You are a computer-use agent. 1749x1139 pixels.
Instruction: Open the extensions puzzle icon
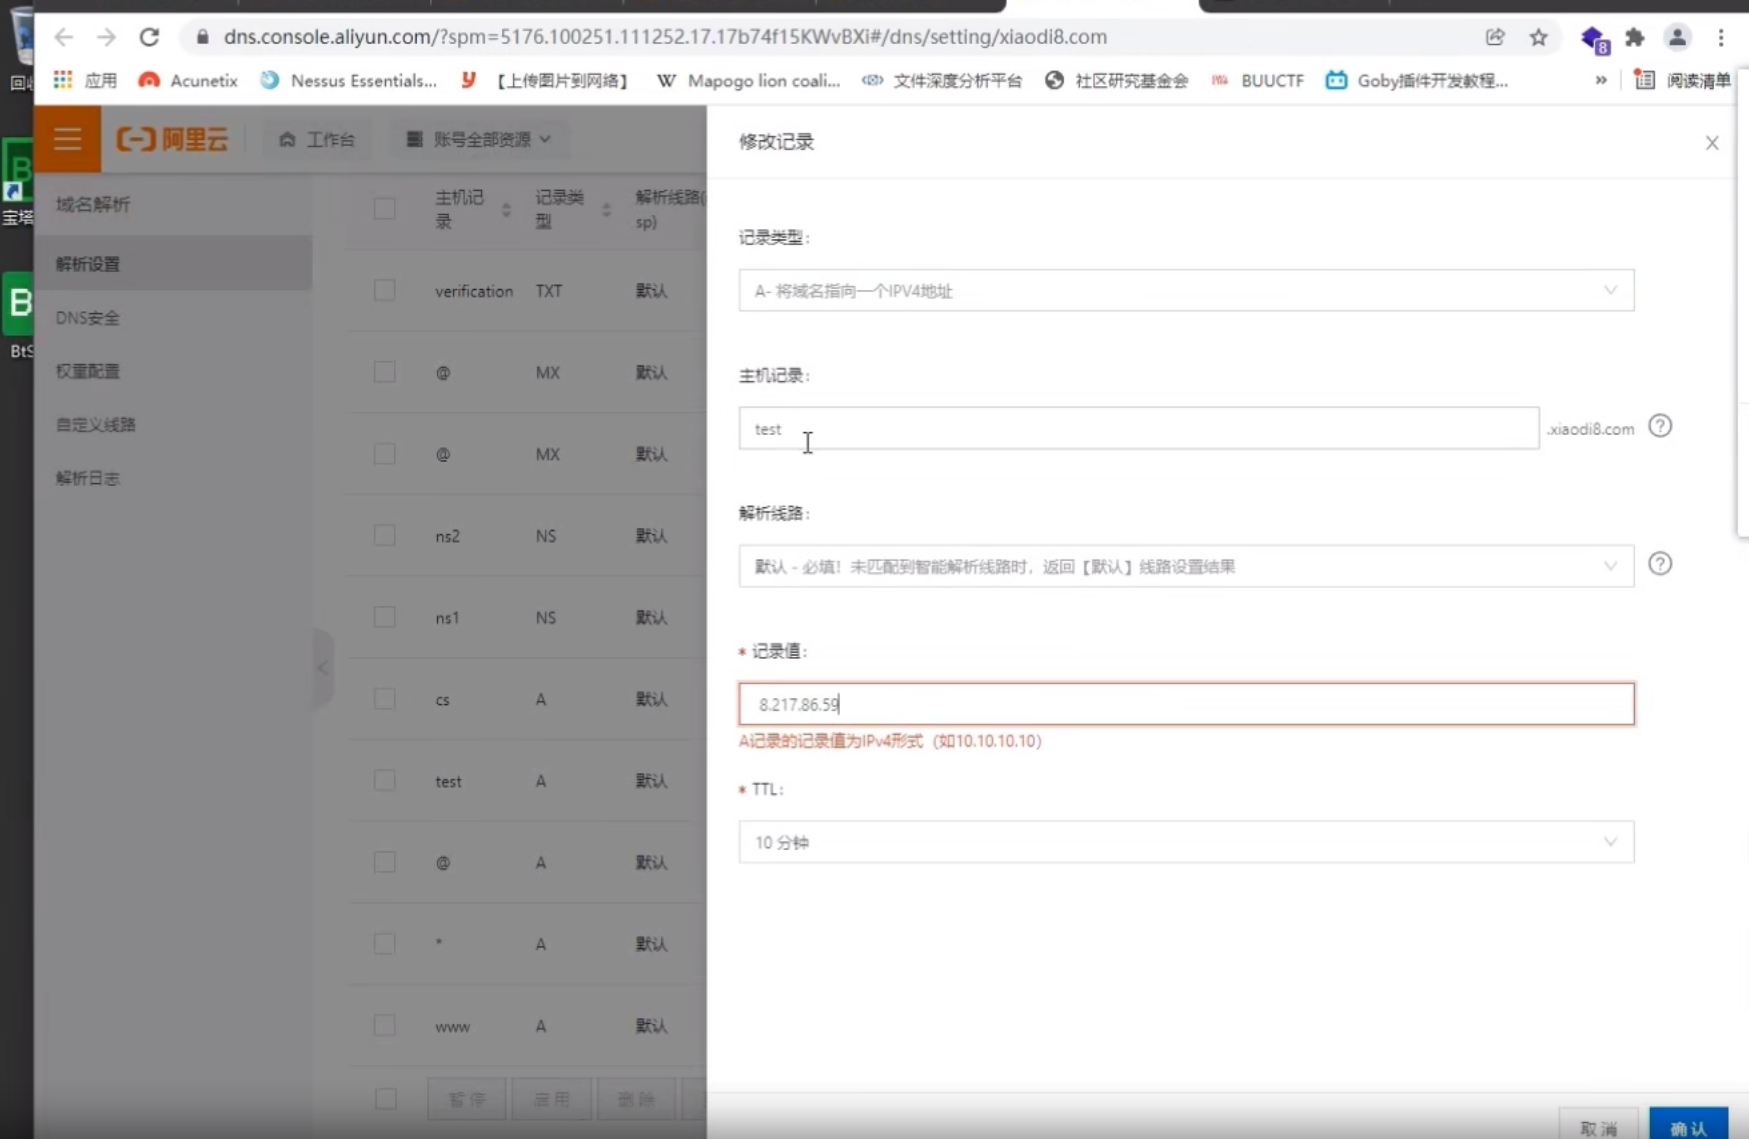[1634, 37]
